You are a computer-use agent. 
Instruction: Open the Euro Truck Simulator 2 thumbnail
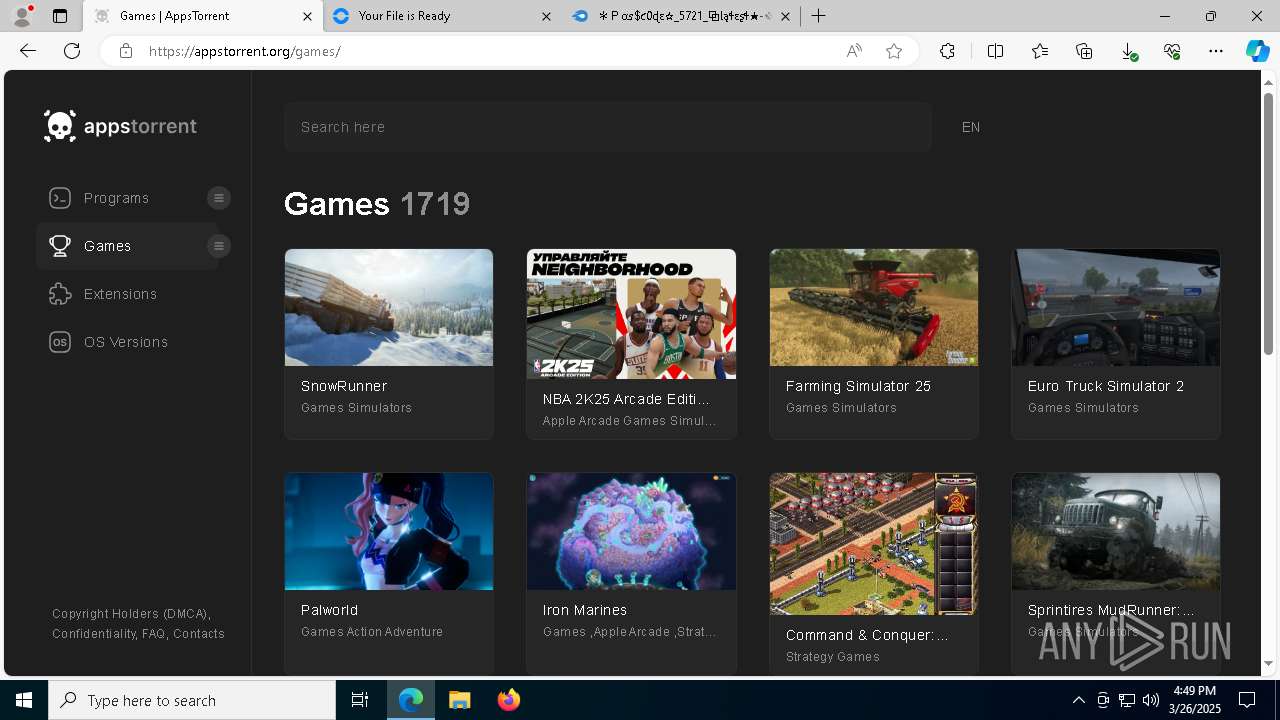(1116, 307)
